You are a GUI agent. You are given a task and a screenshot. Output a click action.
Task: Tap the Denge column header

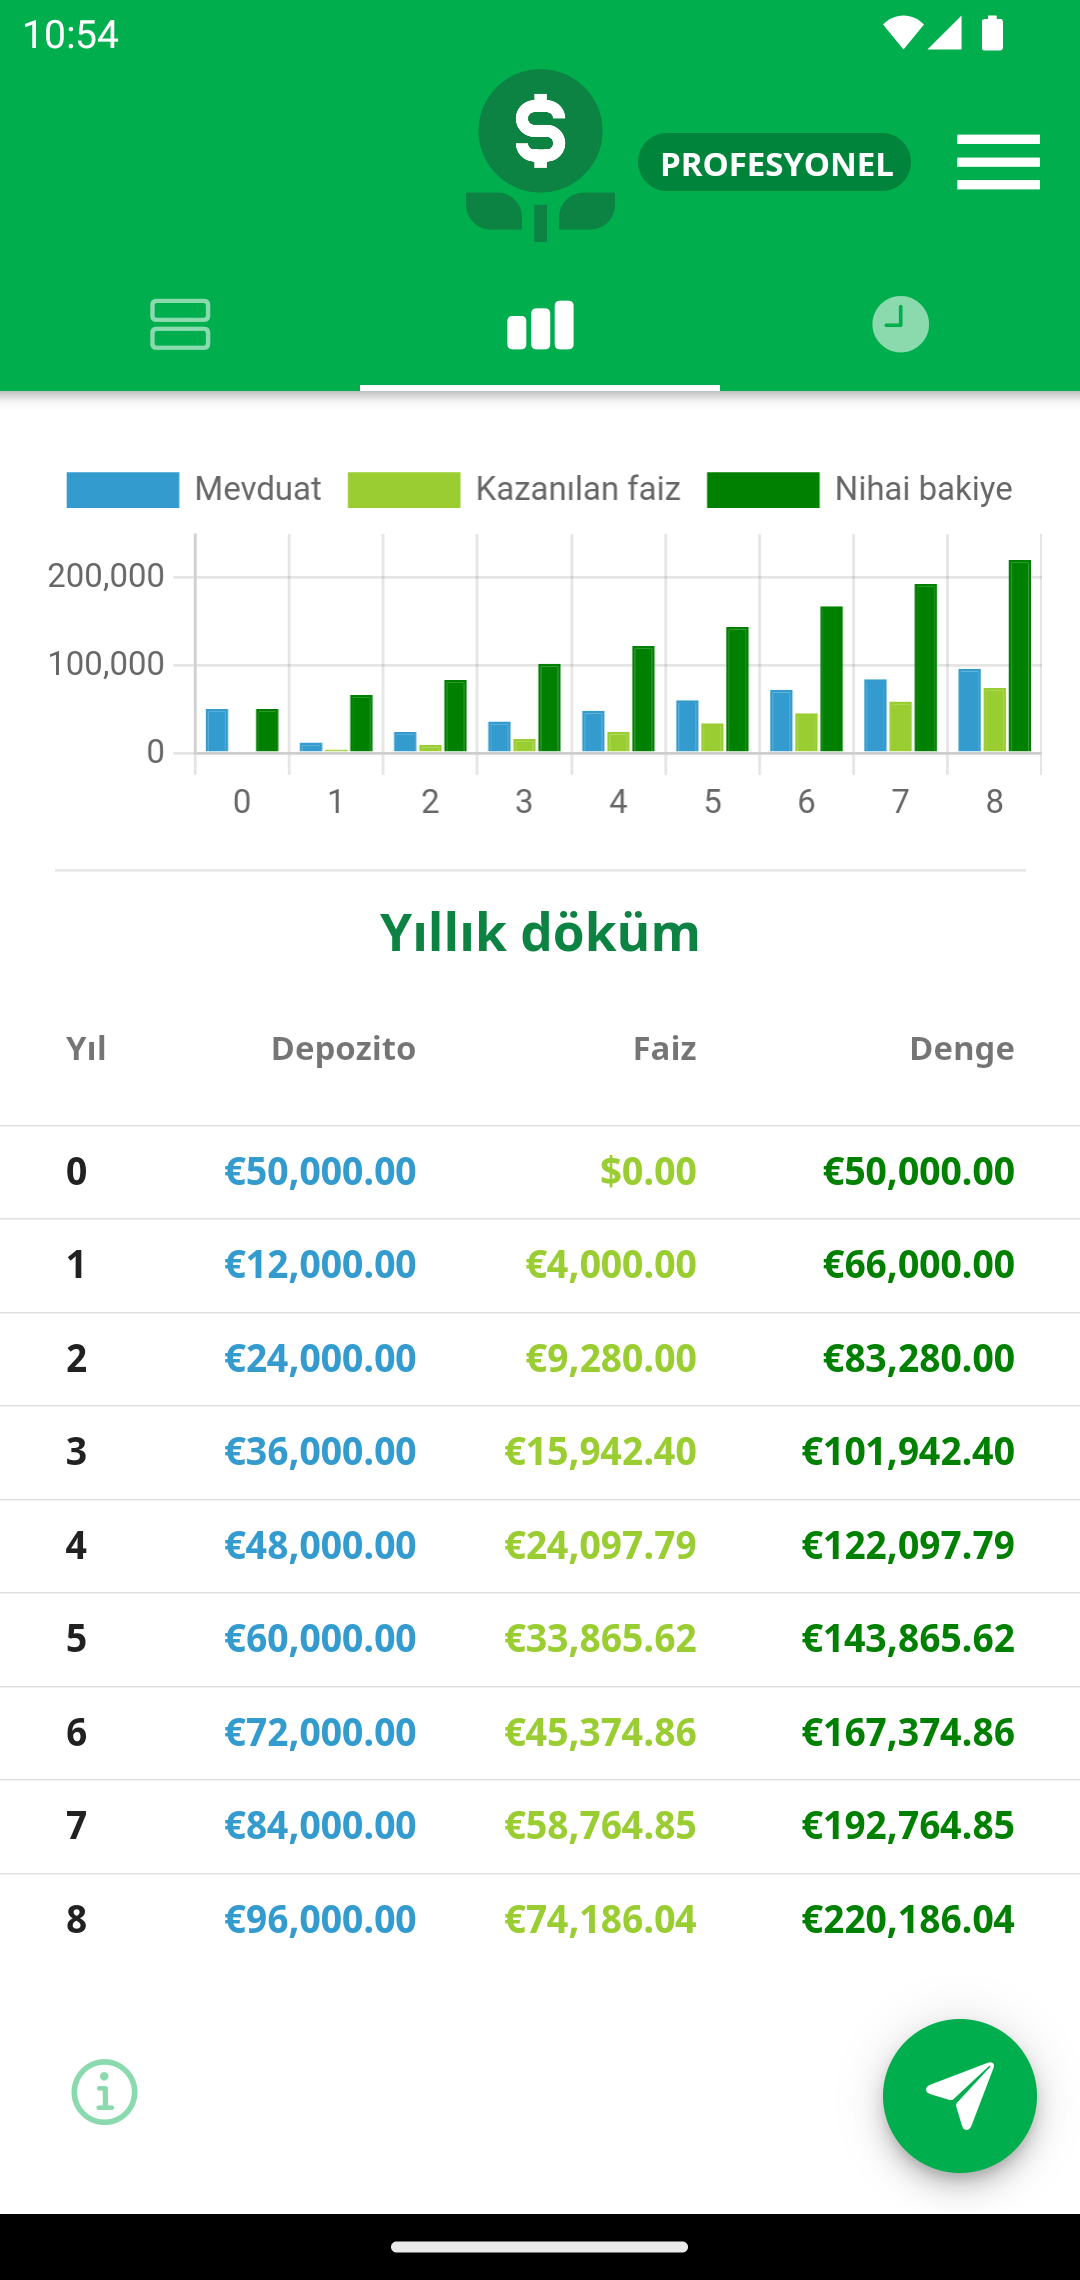coord(962,1048)
